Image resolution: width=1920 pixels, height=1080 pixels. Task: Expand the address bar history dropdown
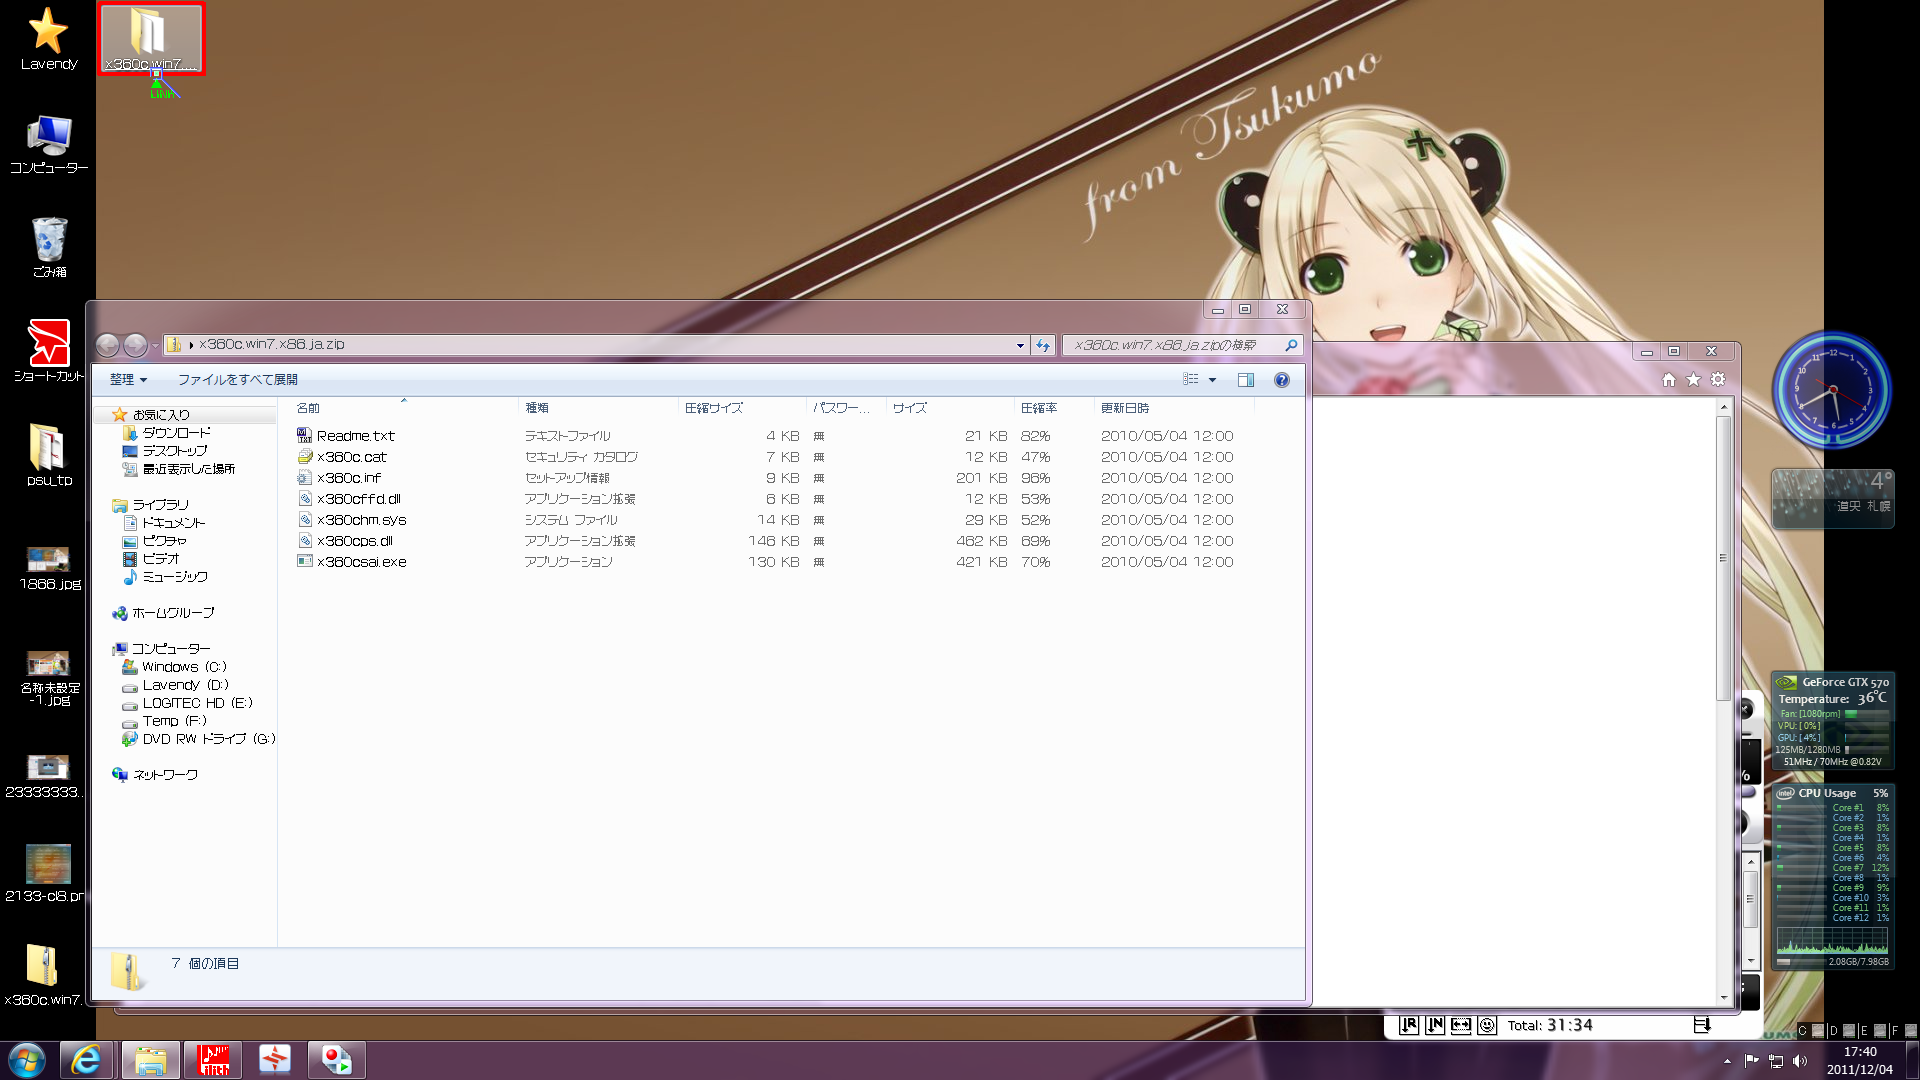tap(1020, 345)
